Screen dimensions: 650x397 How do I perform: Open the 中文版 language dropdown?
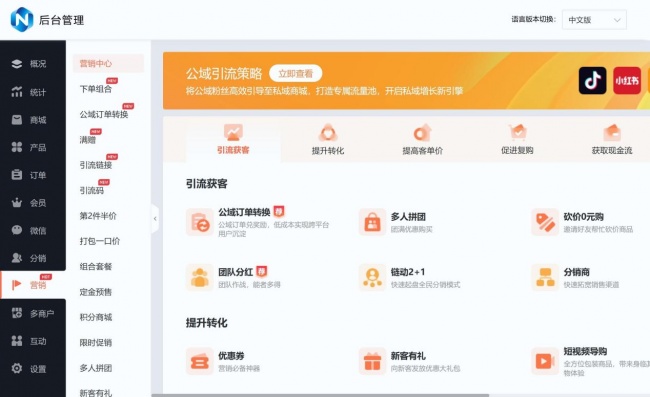pyautogui.click(x=594, y=20)
